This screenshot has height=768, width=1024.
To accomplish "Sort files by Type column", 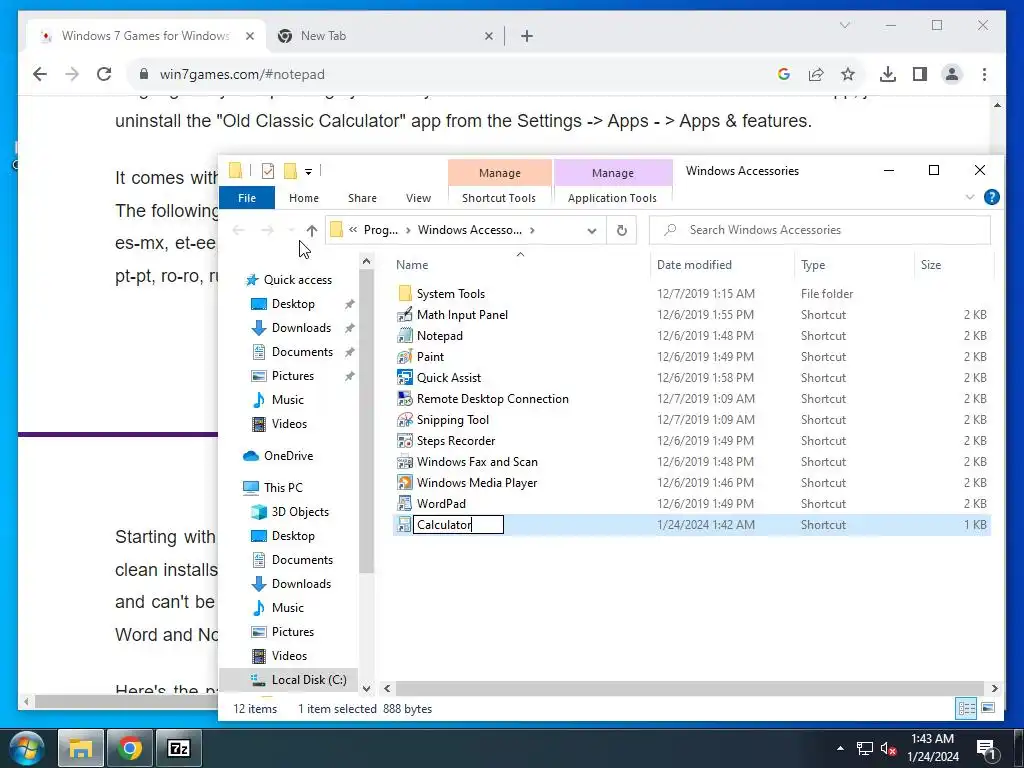I will (x=854, y=264).
